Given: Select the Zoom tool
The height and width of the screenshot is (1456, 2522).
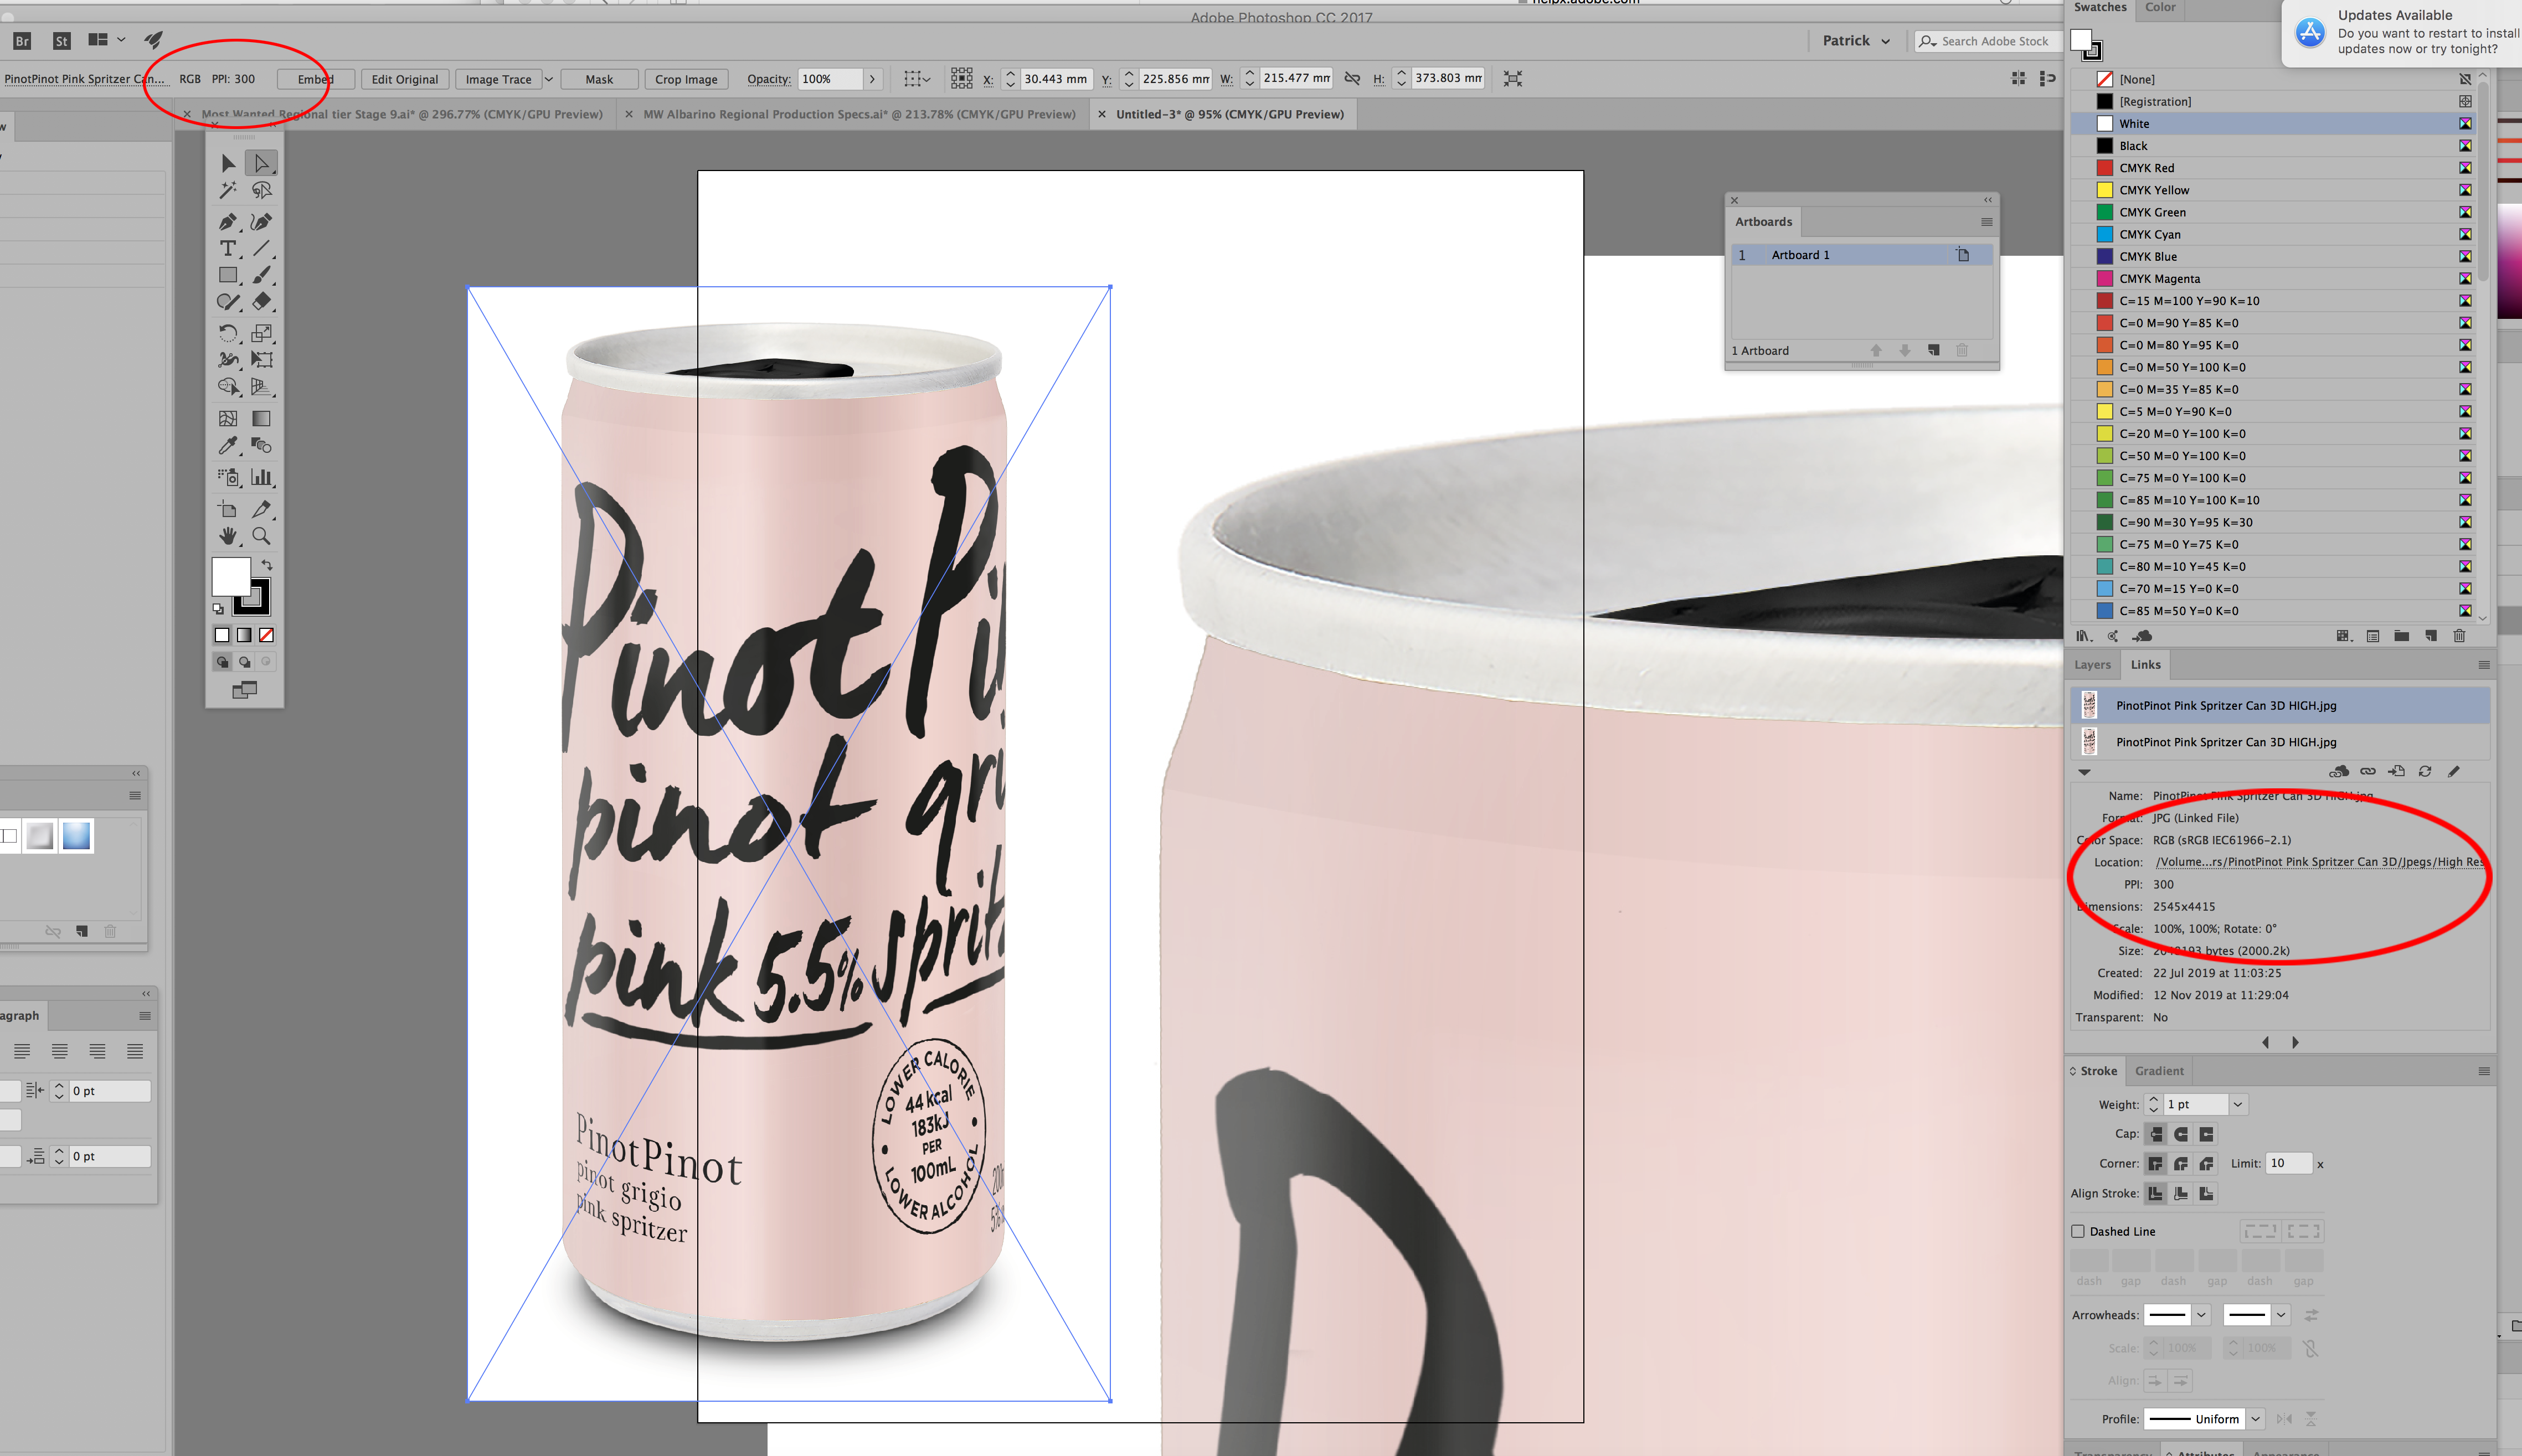Looking at the screenshot, I should click(261, 537).
